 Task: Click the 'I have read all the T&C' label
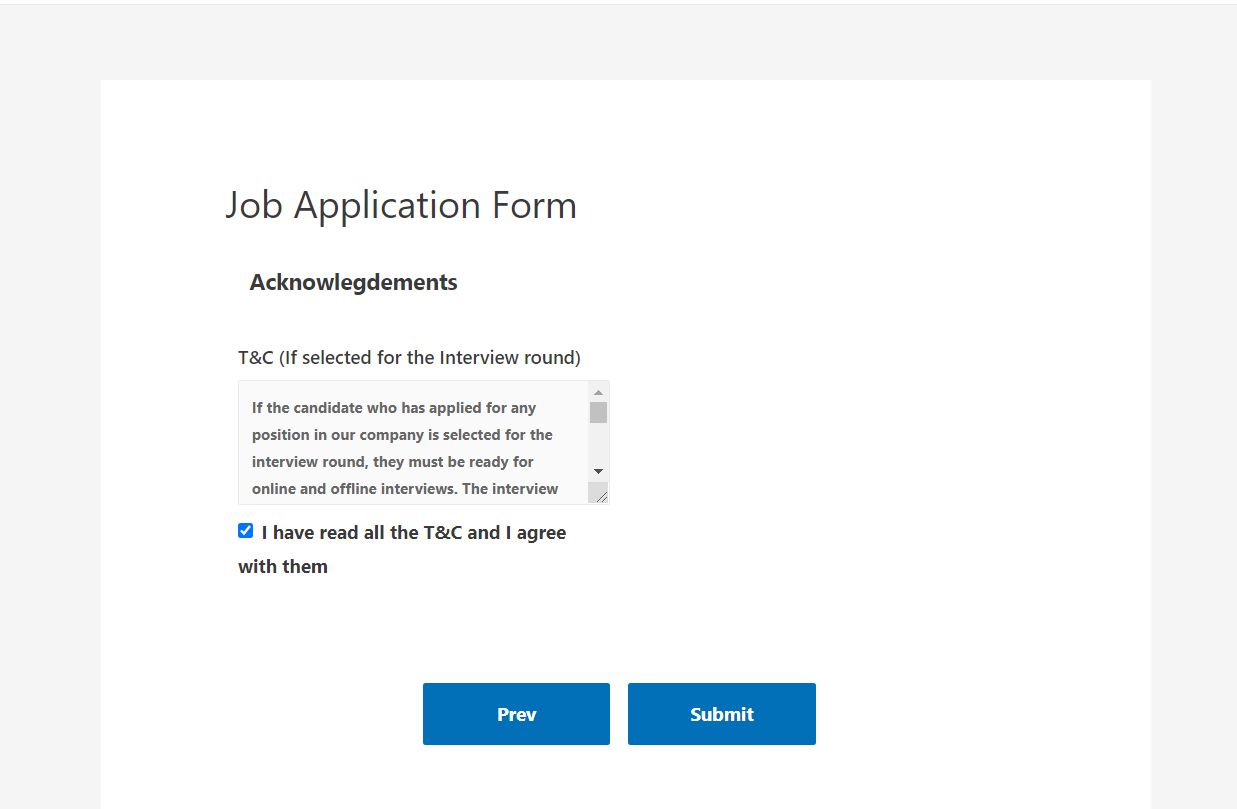(413, 533)
